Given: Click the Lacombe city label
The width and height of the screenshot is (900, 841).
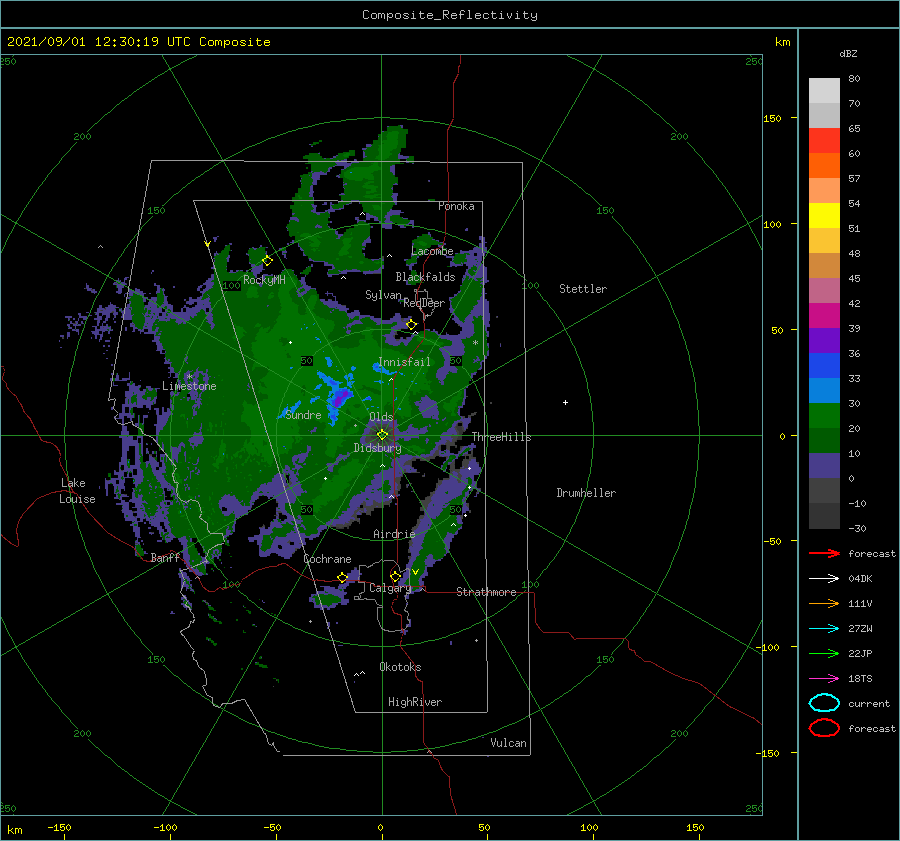Looking at the screenshot, I should [x=432, y=251].
